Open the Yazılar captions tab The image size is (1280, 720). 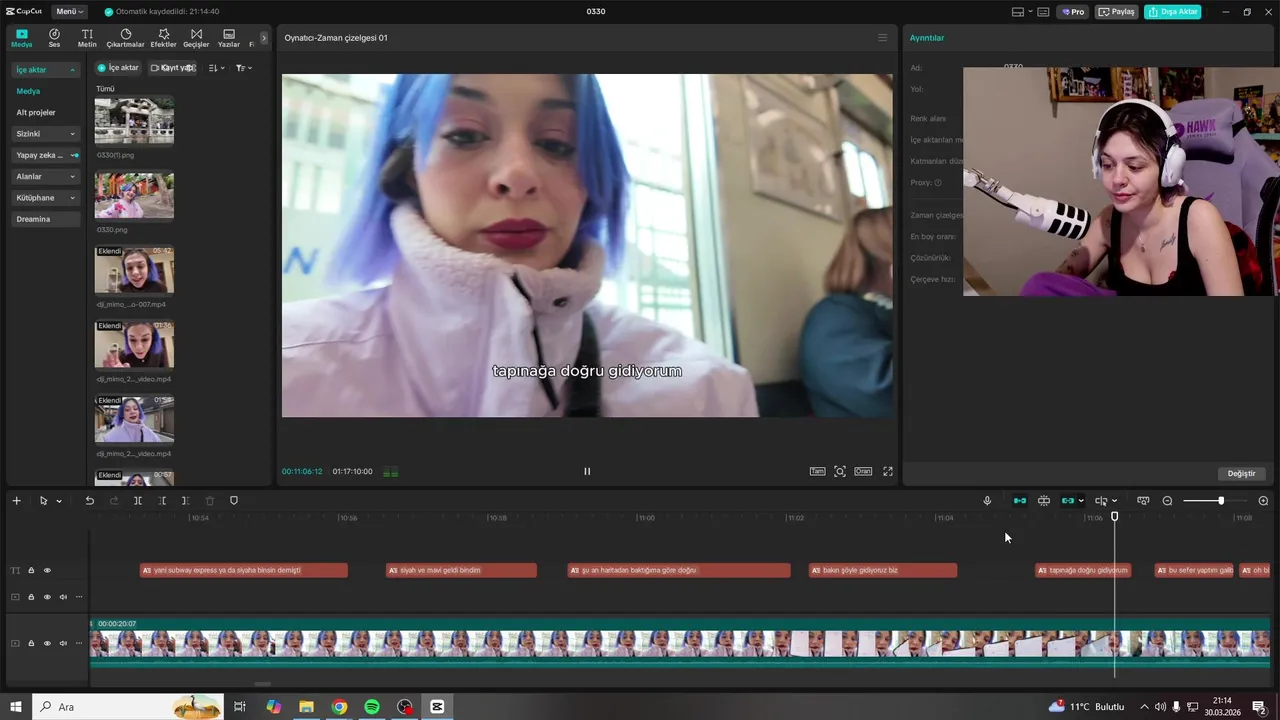point(229,38)
